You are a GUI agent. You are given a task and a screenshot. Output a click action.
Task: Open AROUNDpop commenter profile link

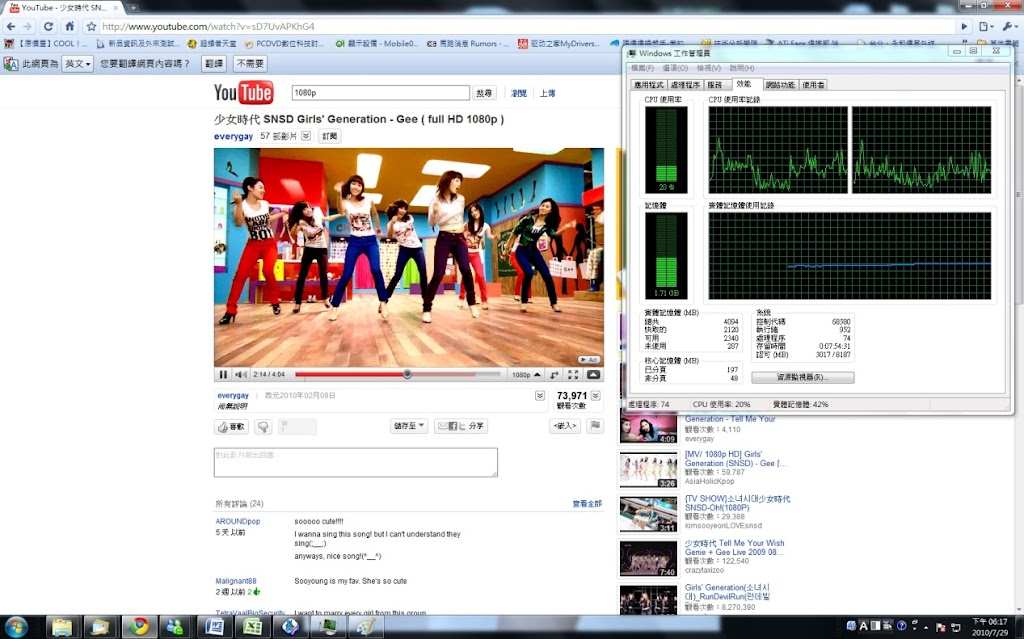(x=238, y=521)
